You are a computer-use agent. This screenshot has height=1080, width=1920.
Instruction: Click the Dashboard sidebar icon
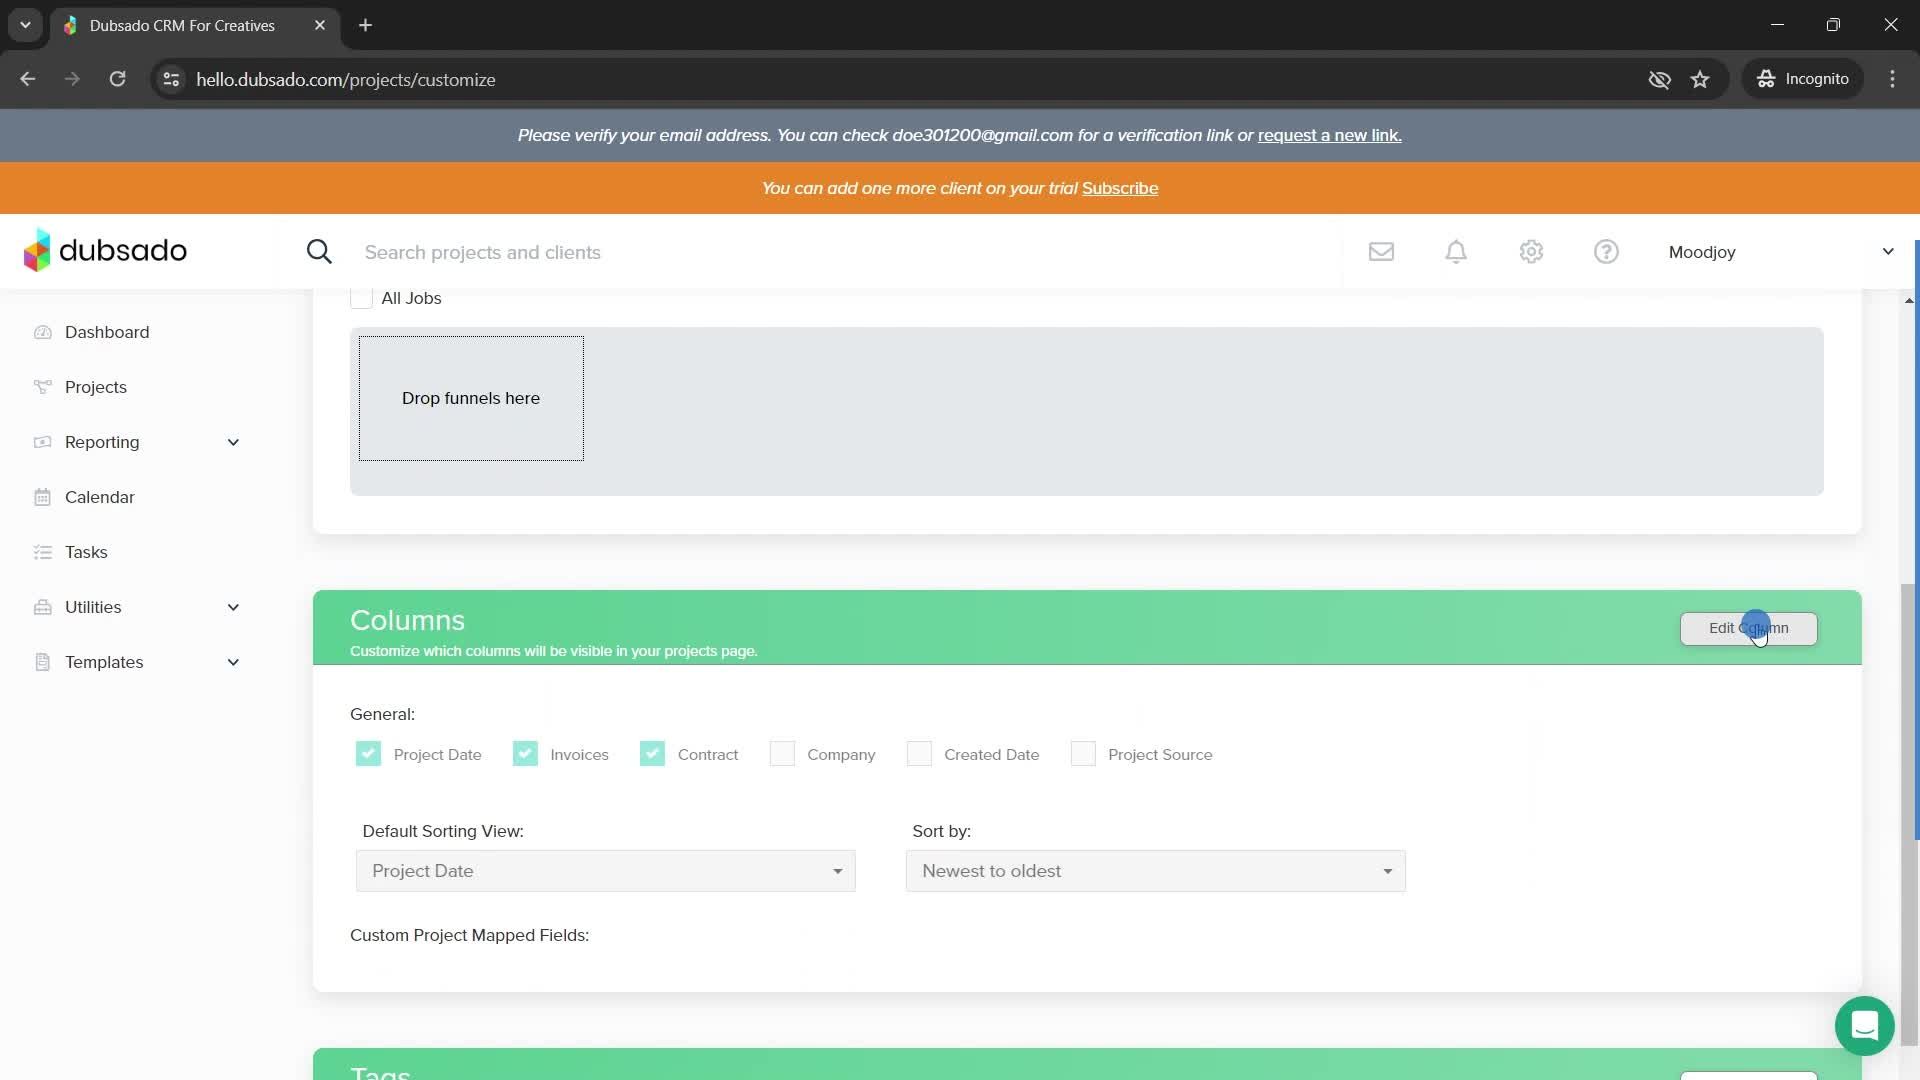click(x=42, y=332)
